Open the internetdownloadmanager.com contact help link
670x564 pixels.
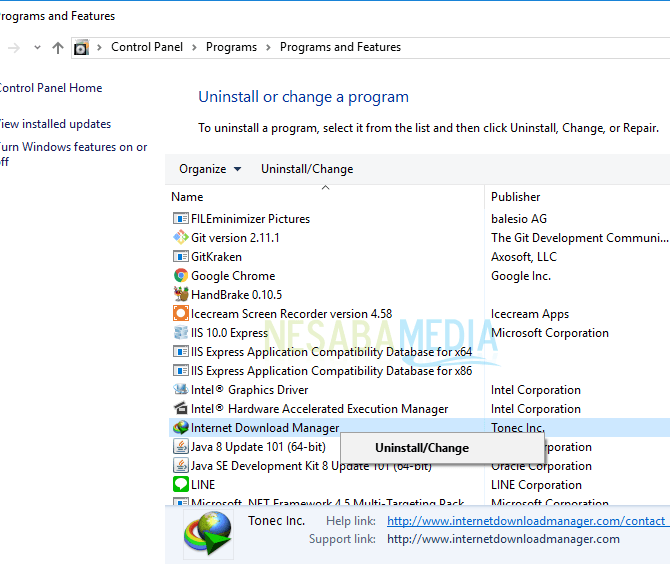coord(526,521)
